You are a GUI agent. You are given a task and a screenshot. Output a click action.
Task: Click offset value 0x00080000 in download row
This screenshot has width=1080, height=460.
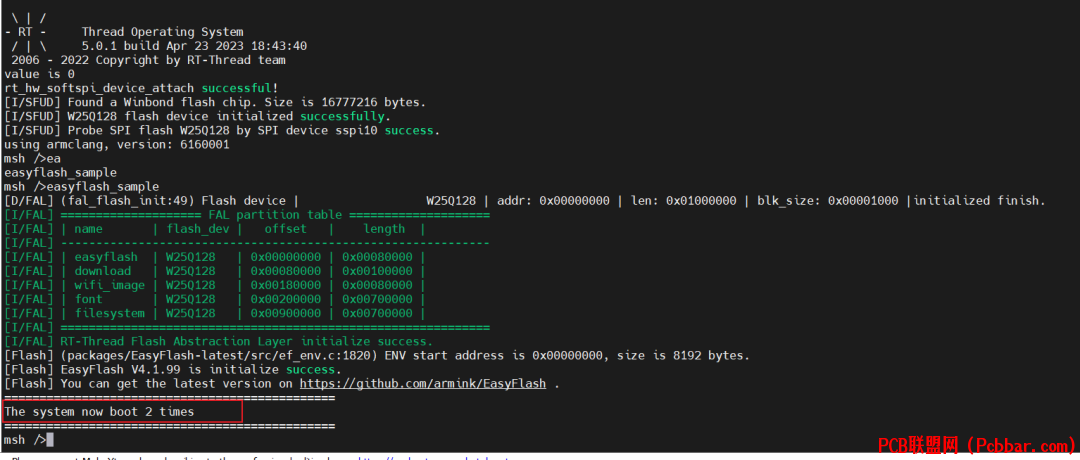286,271
